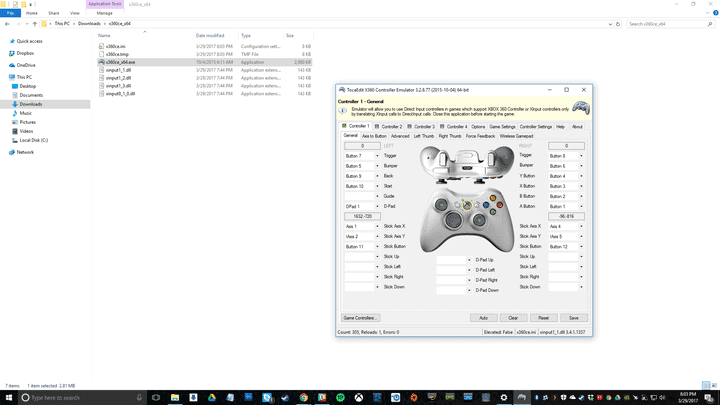Go back in Explorer navigation
This screenshot has height=405, width=720.
[7, 24]
